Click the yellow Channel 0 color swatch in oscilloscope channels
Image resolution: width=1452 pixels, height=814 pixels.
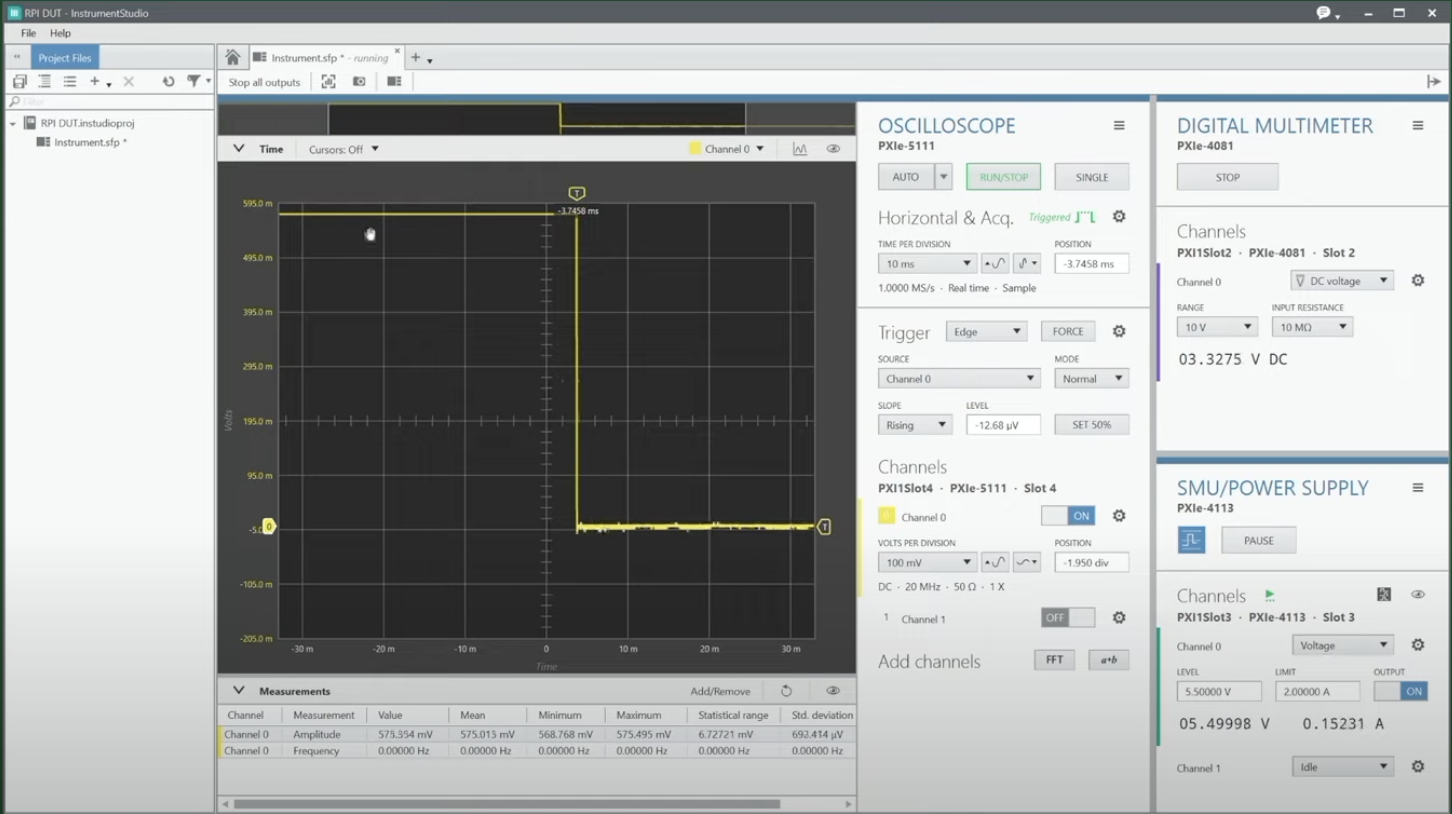886,516
